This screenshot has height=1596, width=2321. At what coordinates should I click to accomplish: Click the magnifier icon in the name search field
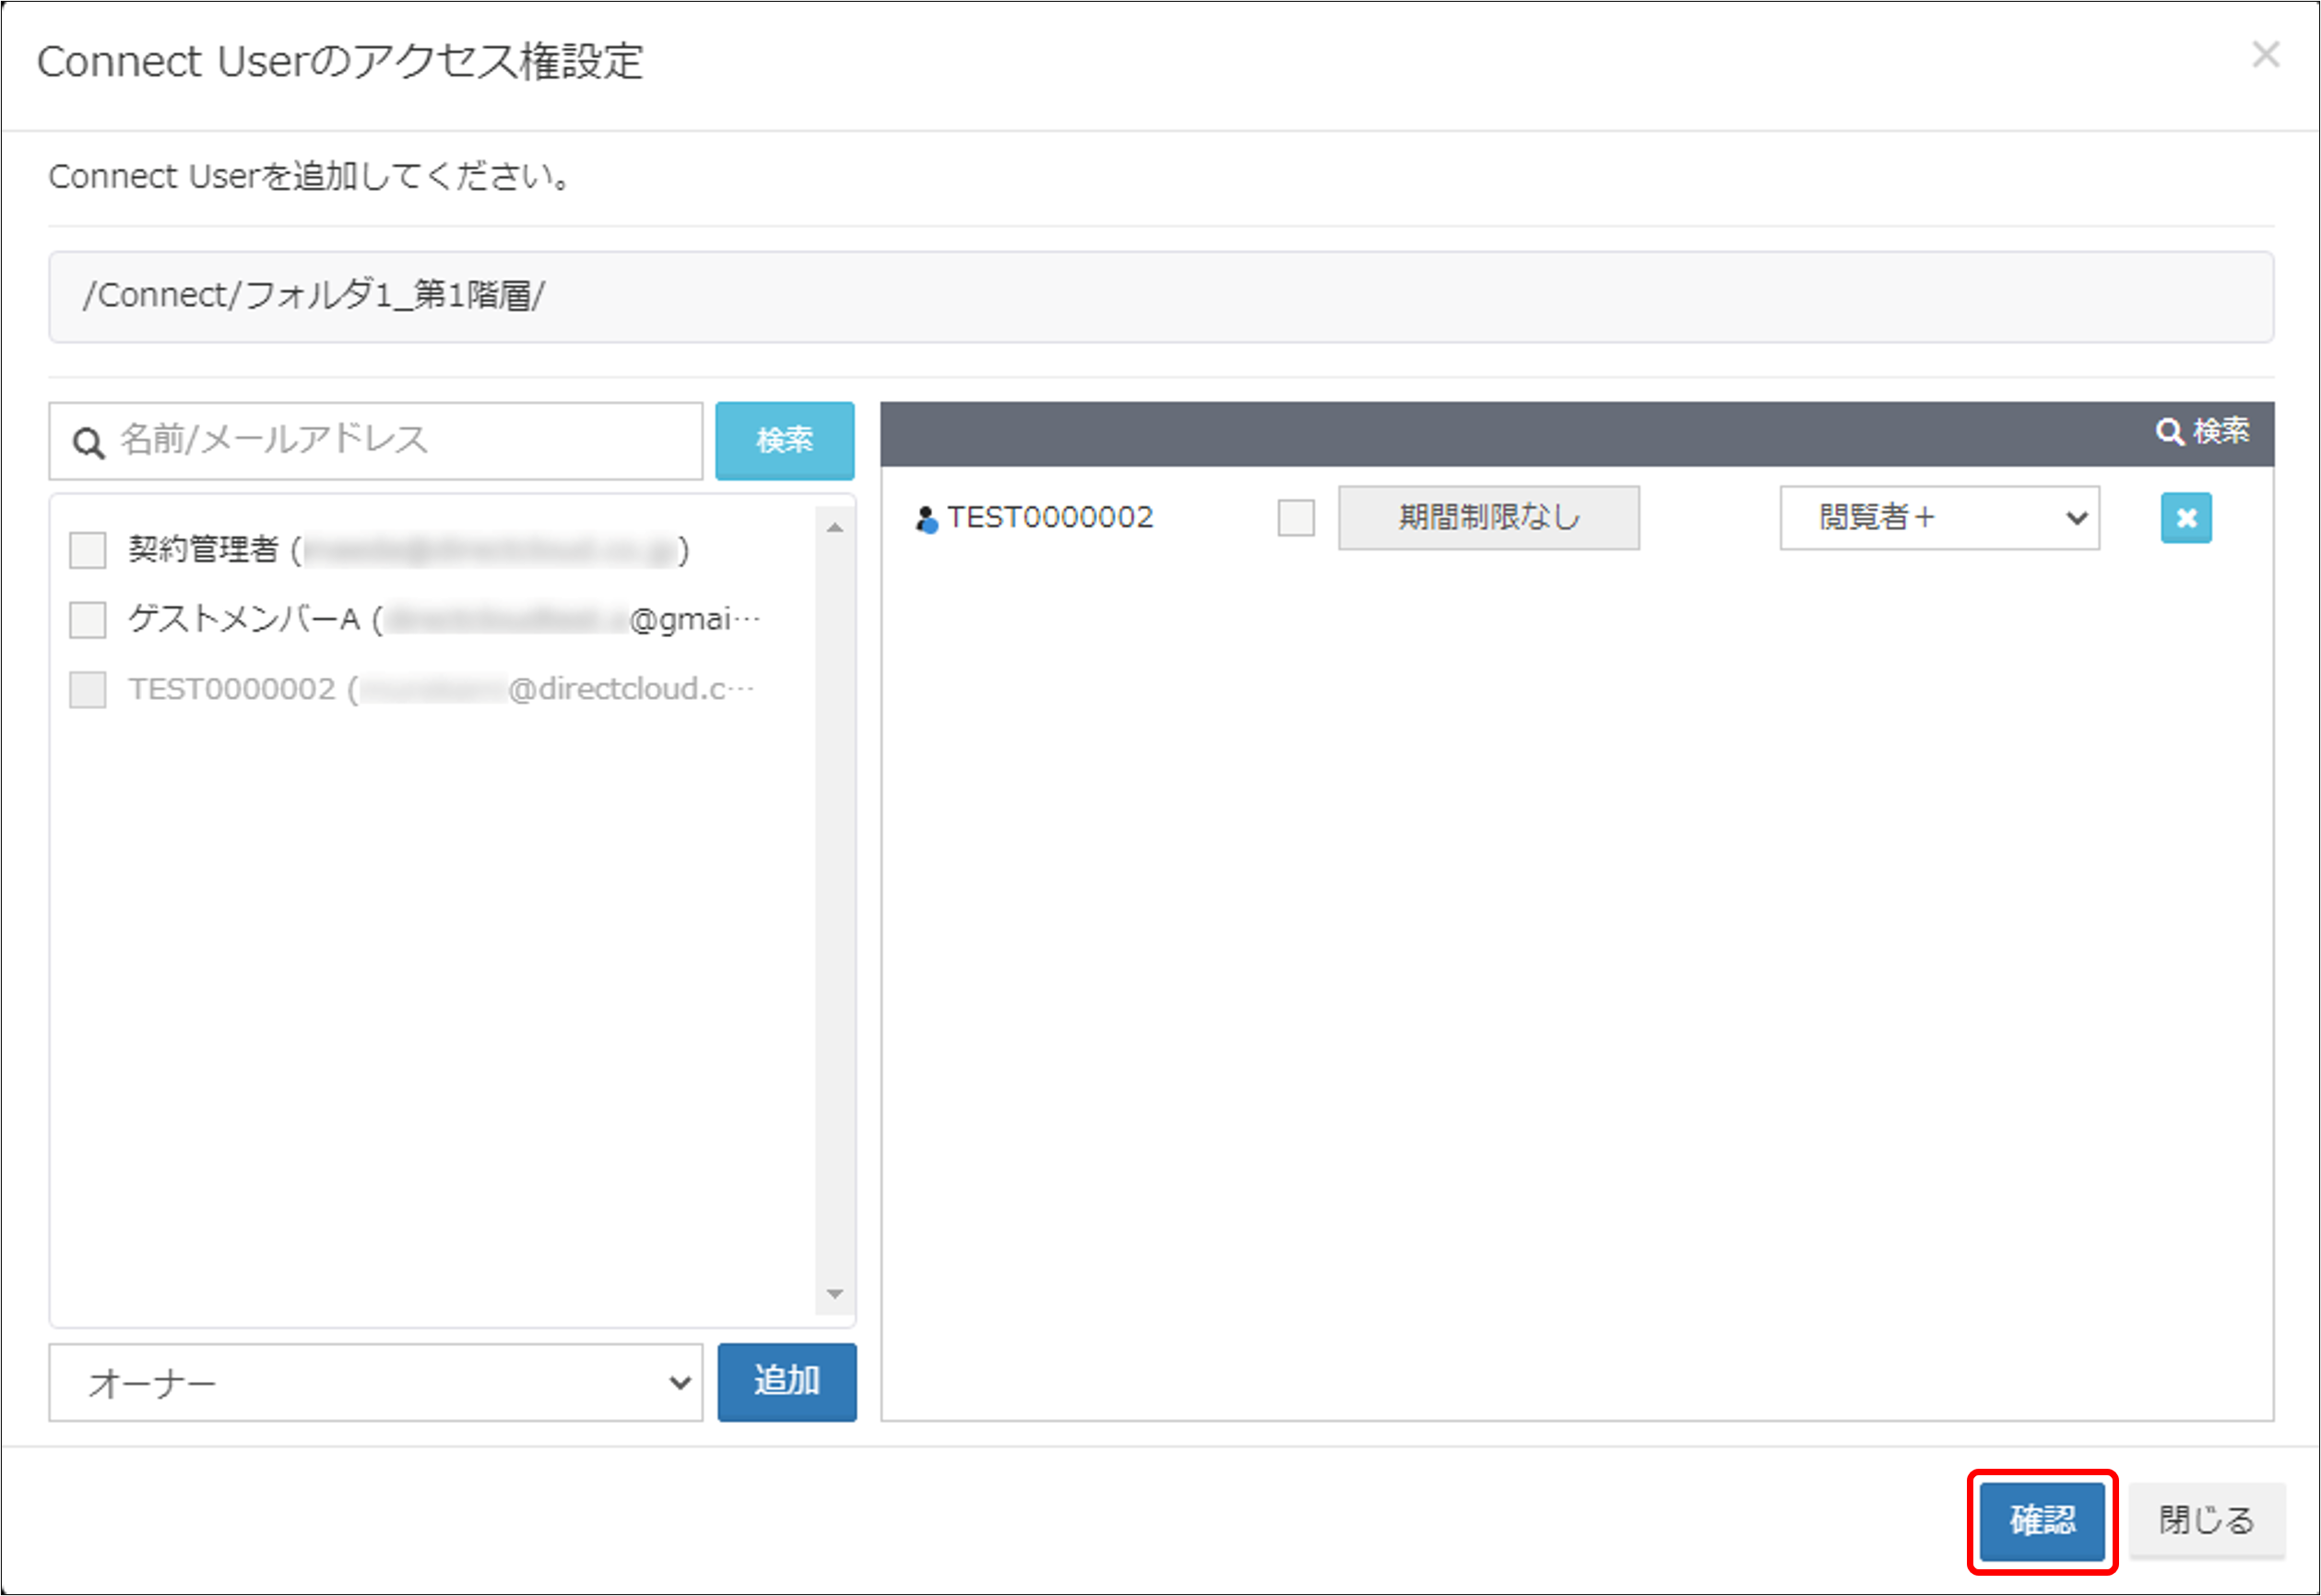pos(88,443)
